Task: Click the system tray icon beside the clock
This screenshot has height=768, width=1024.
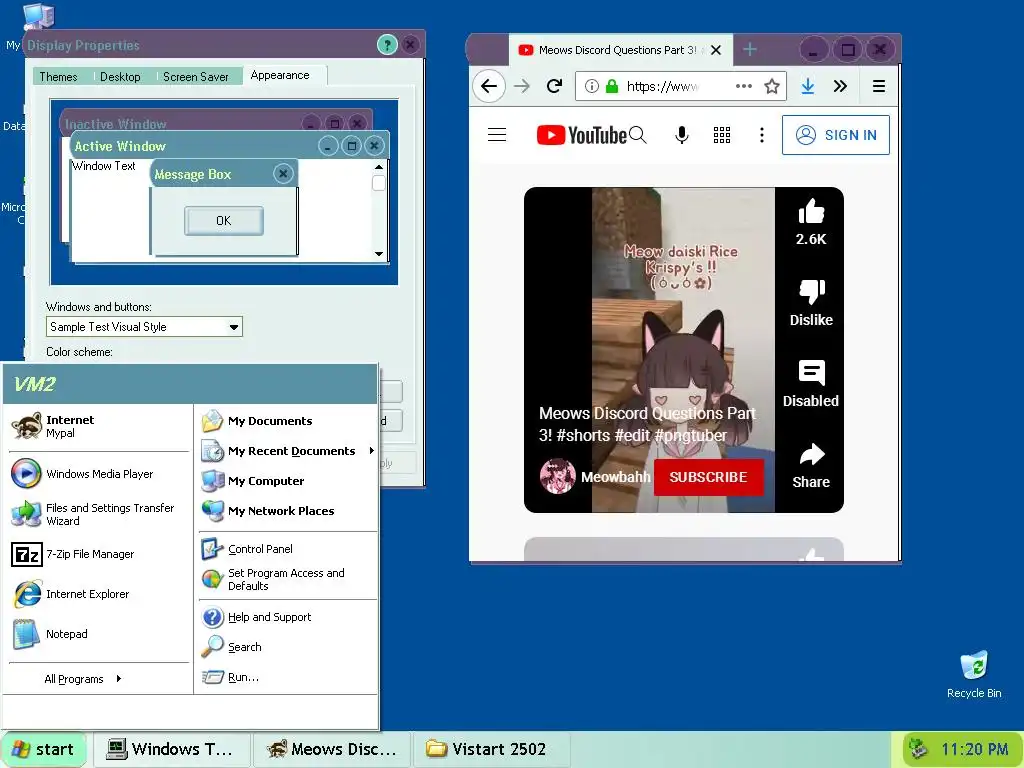Action: (x=920, y=749)
